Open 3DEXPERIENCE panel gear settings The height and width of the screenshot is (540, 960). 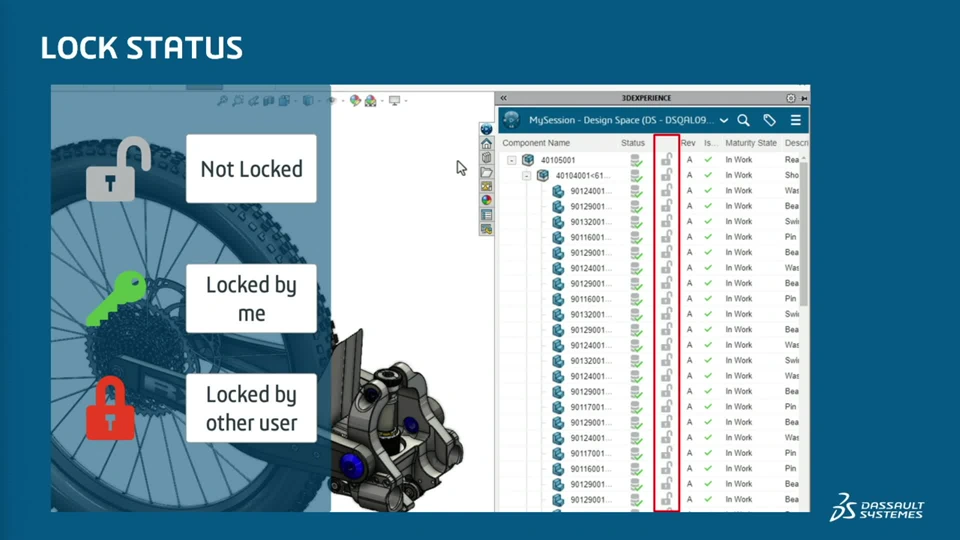(790, 98)
